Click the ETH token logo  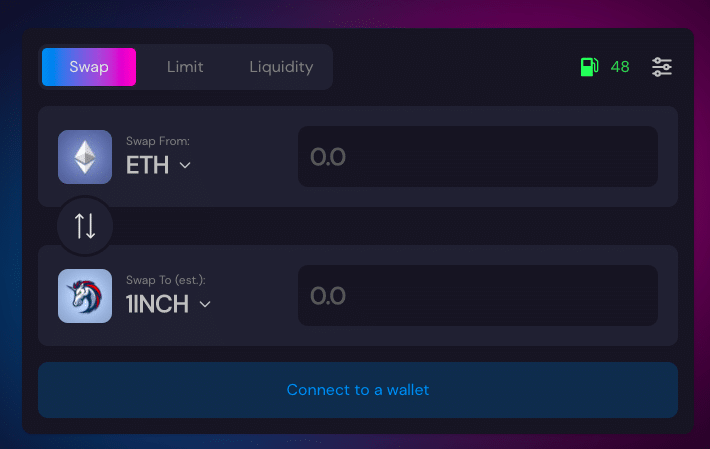pos(85,157)
